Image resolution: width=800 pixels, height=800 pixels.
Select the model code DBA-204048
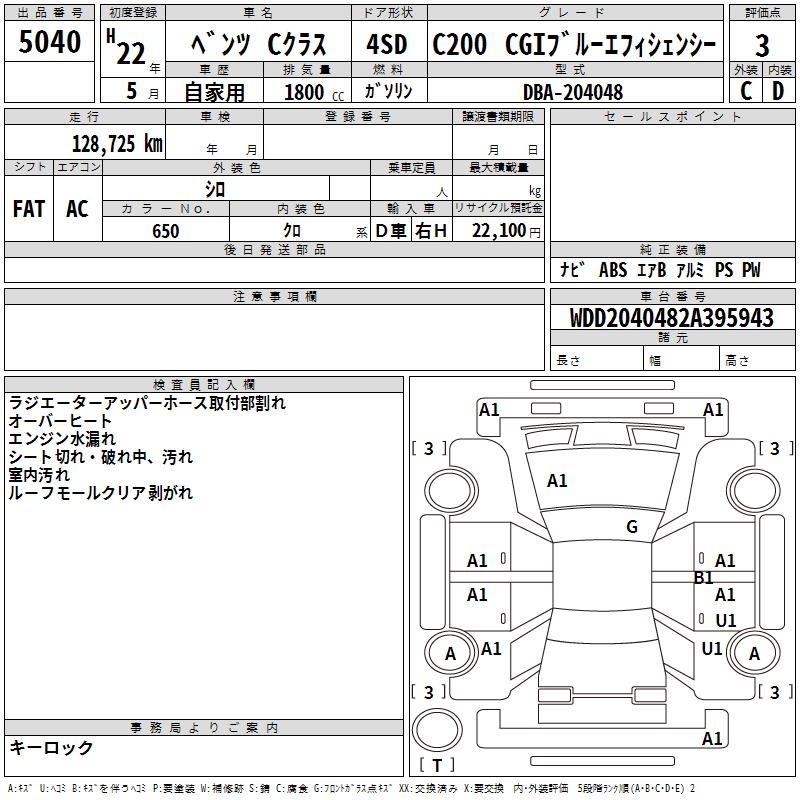(x=573, y=92)
